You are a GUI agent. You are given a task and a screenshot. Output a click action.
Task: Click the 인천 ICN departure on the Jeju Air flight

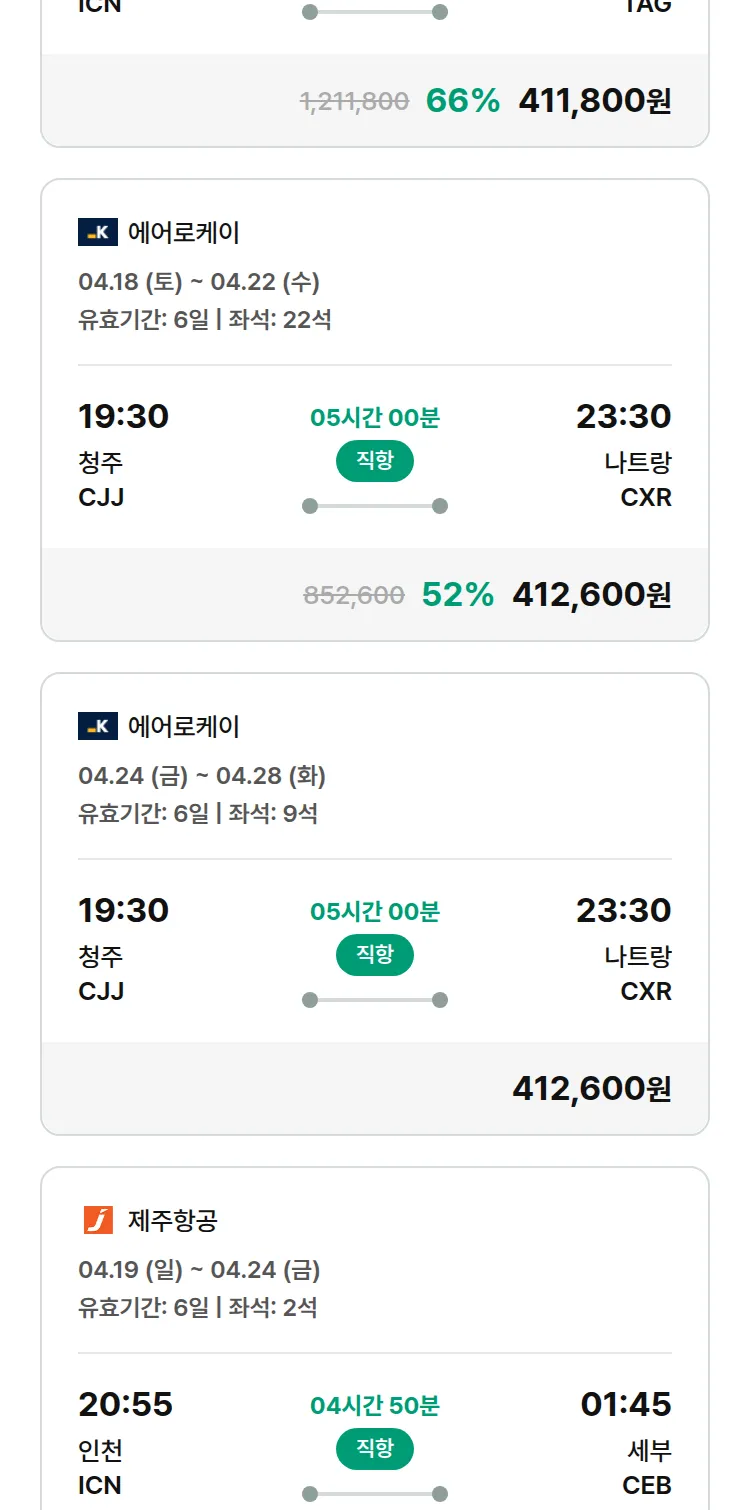point(101,1467)
